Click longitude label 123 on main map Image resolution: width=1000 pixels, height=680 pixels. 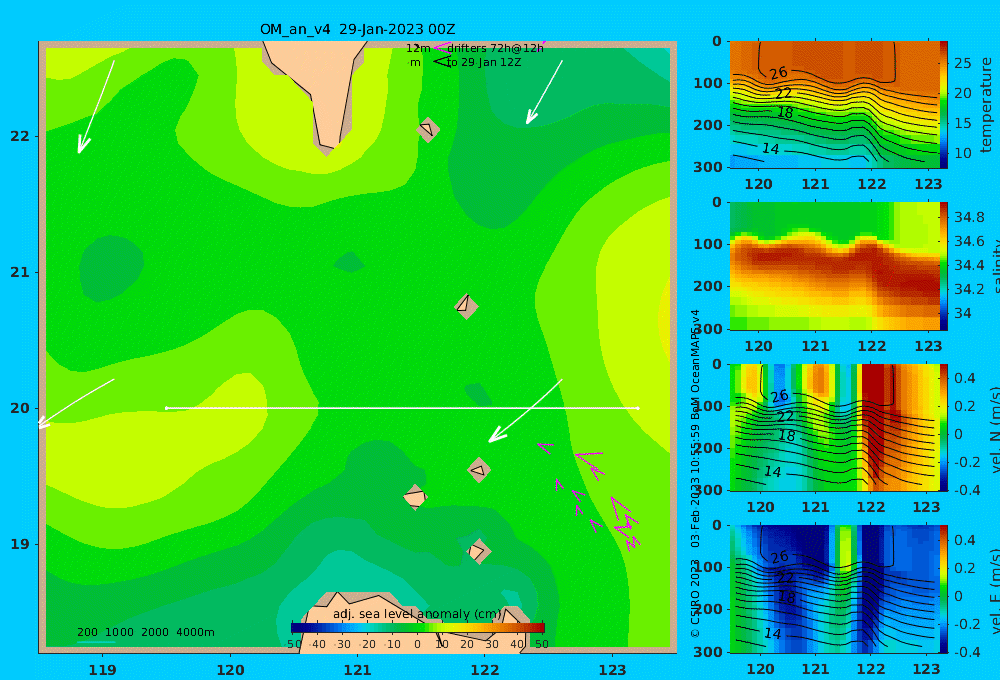tap(612, 670)
